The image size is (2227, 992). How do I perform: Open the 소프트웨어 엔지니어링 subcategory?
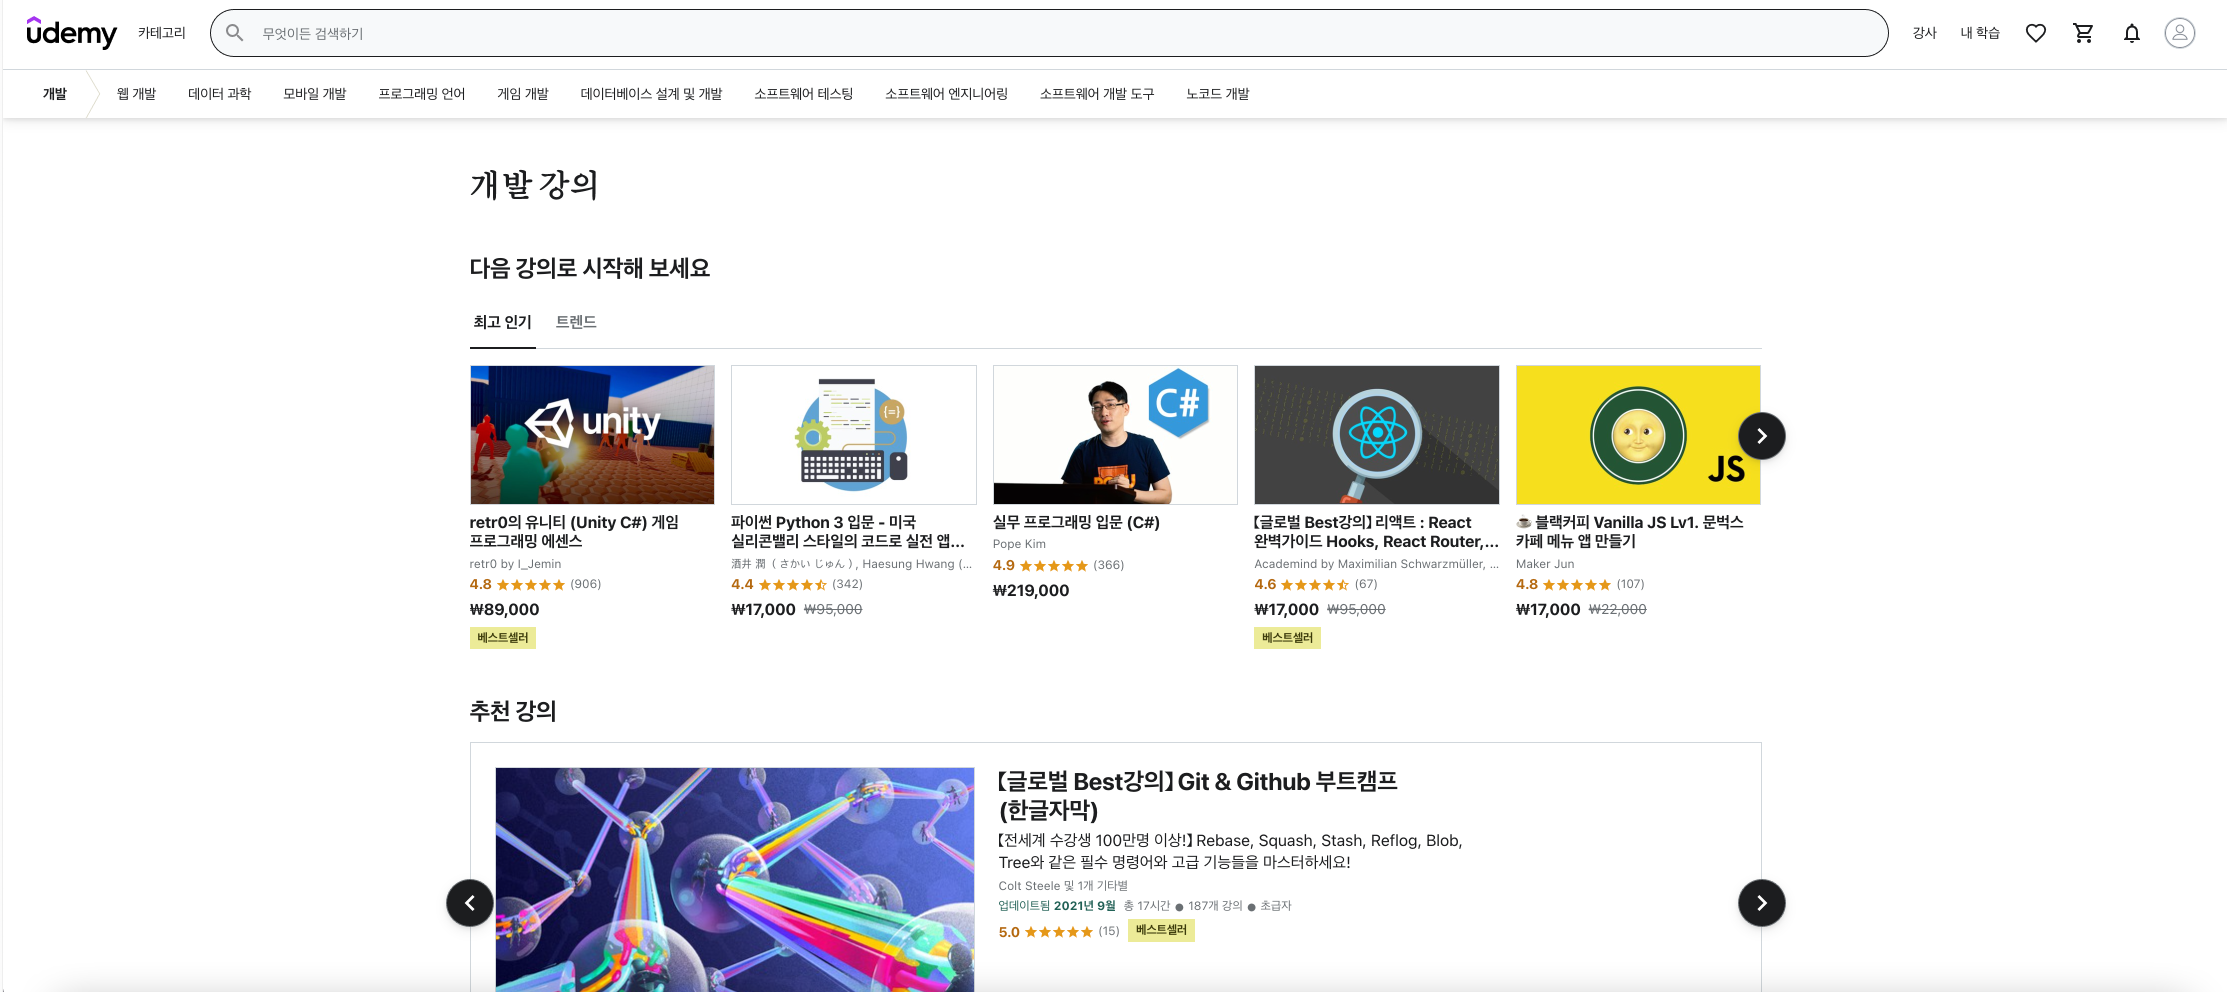click(x=946, y=94)
